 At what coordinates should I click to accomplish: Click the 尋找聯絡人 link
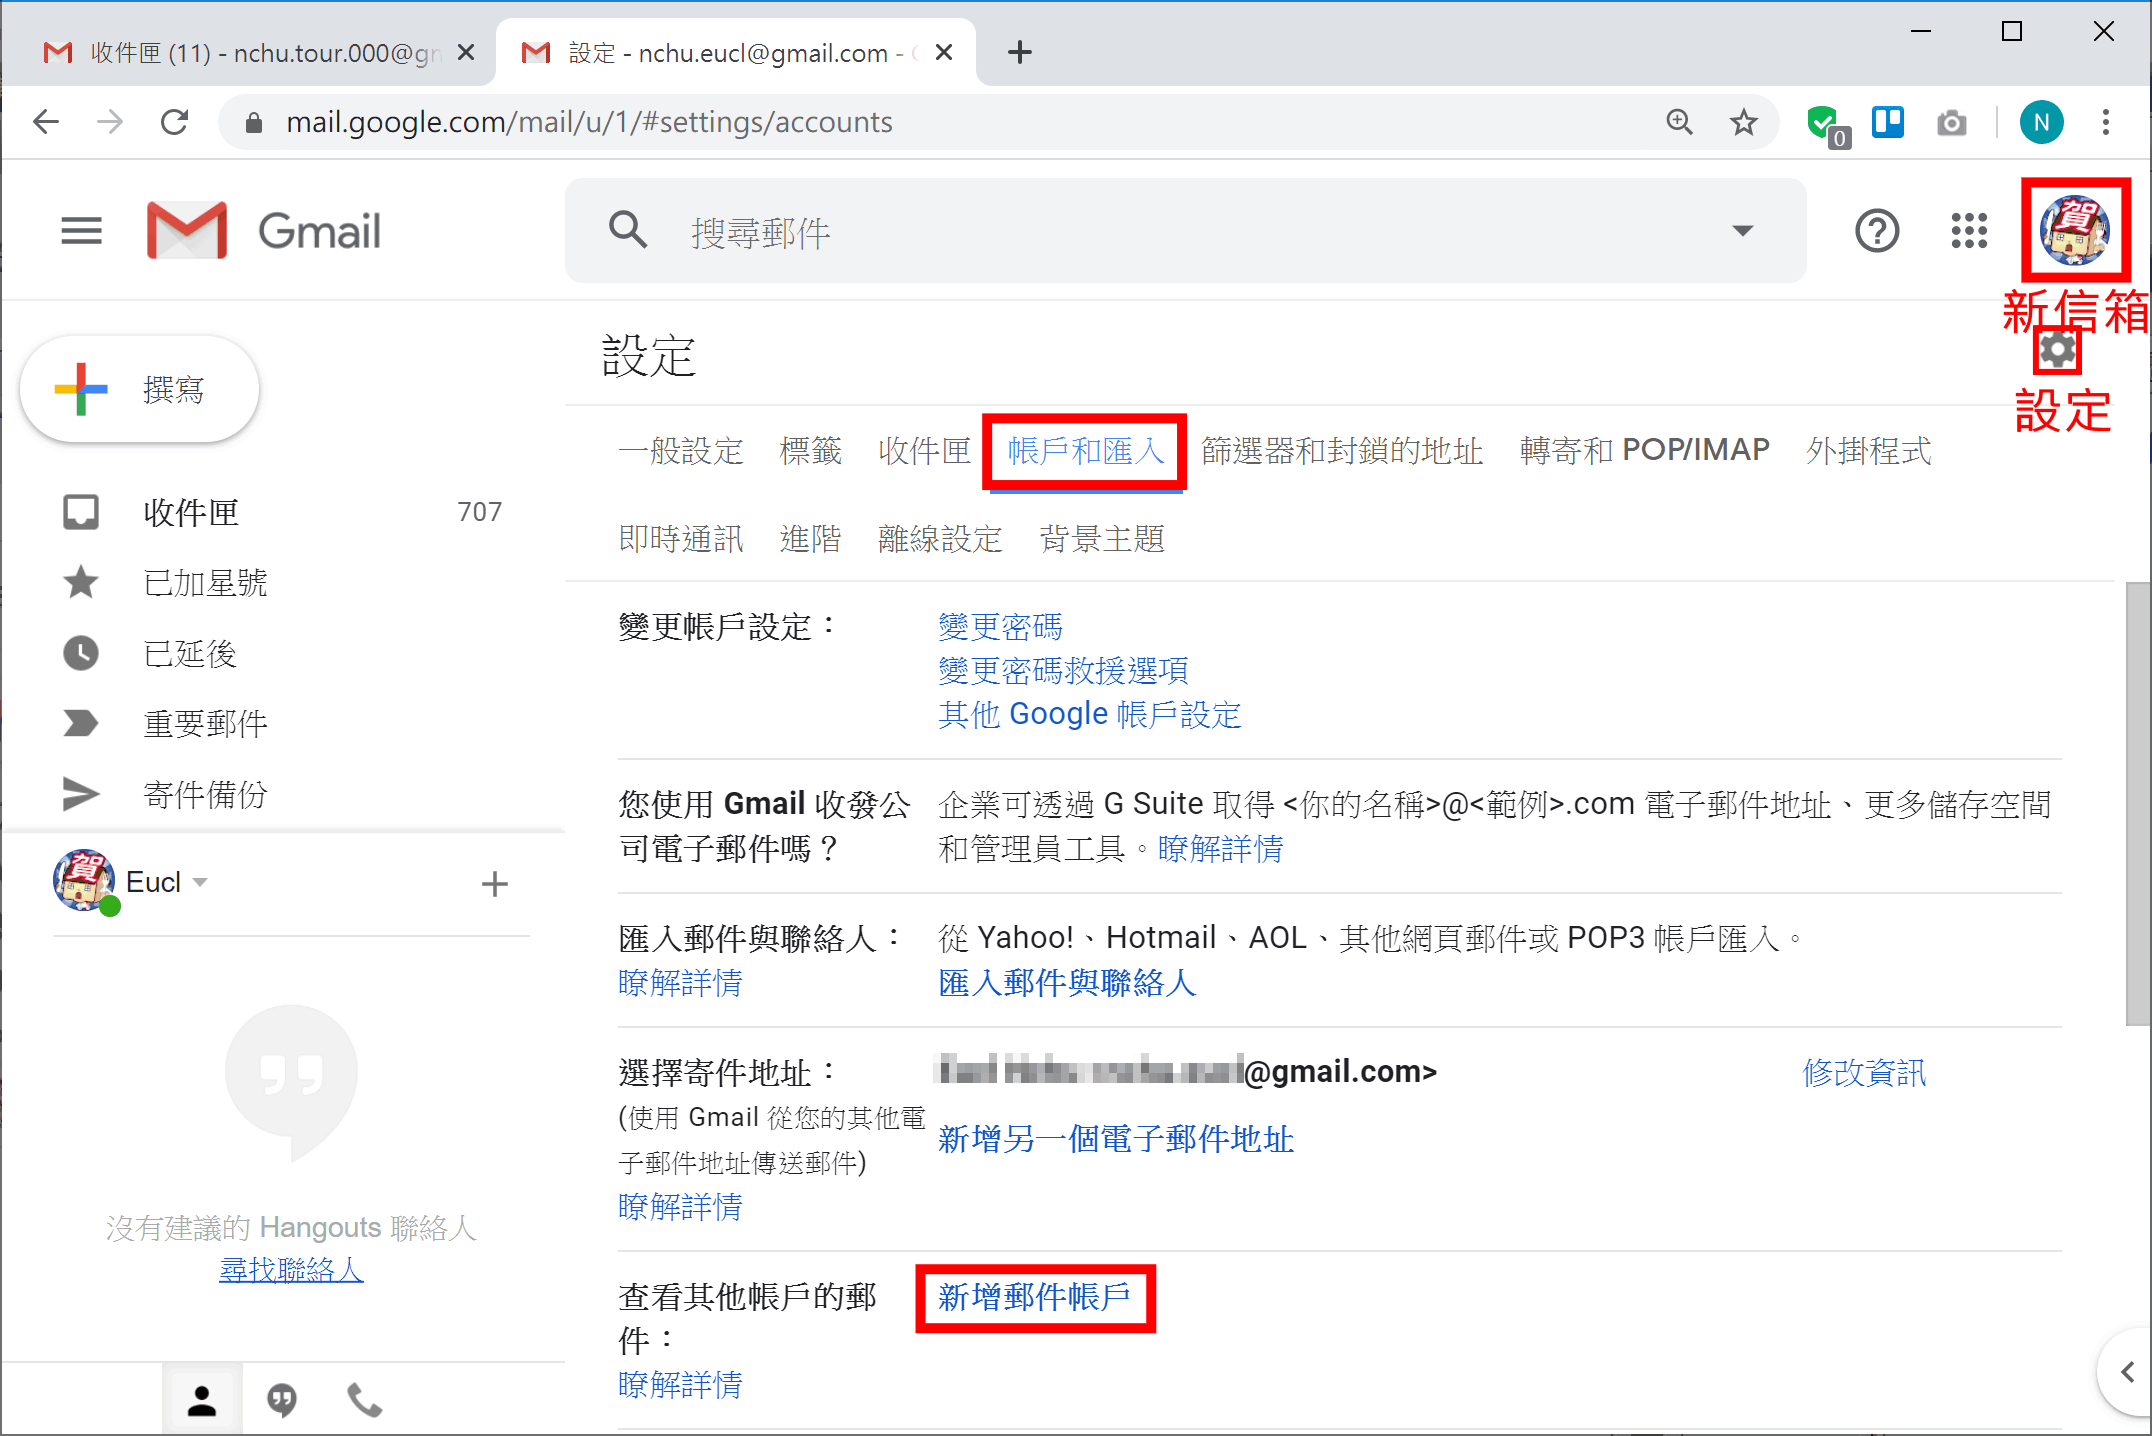(291, 1270)
